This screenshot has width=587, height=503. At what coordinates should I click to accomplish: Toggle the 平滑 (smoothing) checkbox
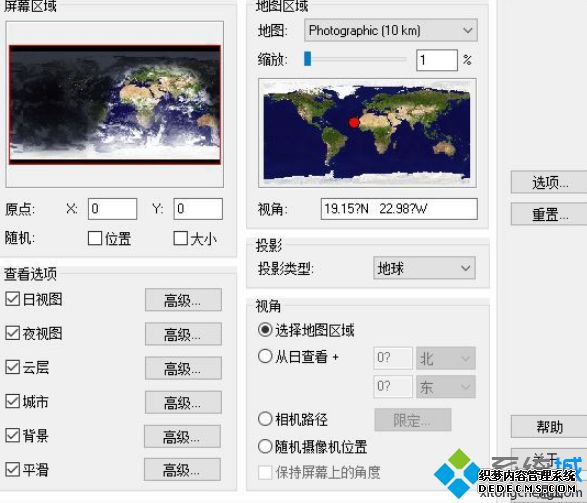[12, 469]
